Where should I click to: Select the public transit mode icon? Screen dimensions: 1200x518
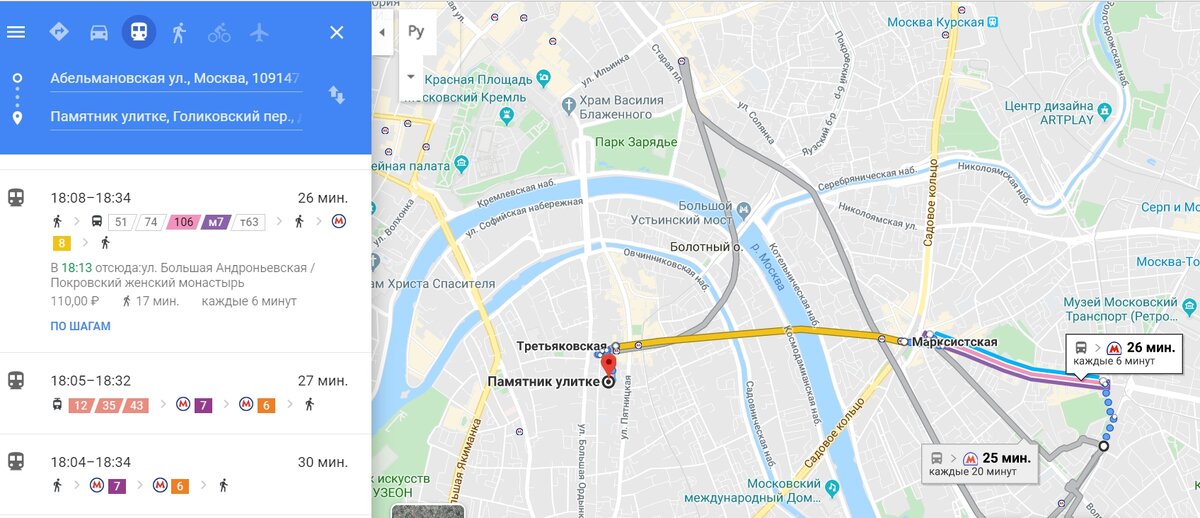point(139,32)
